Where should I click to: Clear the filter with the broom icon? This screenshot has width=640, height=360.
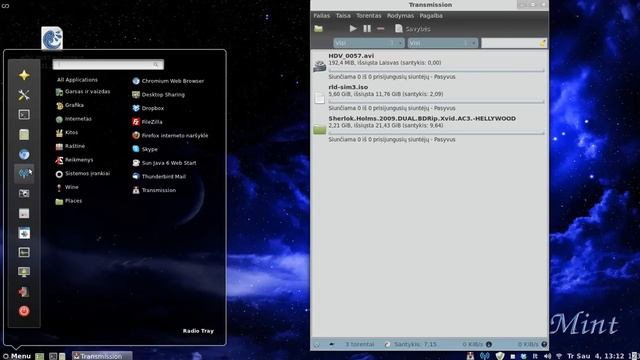click(x=542, y=43)
